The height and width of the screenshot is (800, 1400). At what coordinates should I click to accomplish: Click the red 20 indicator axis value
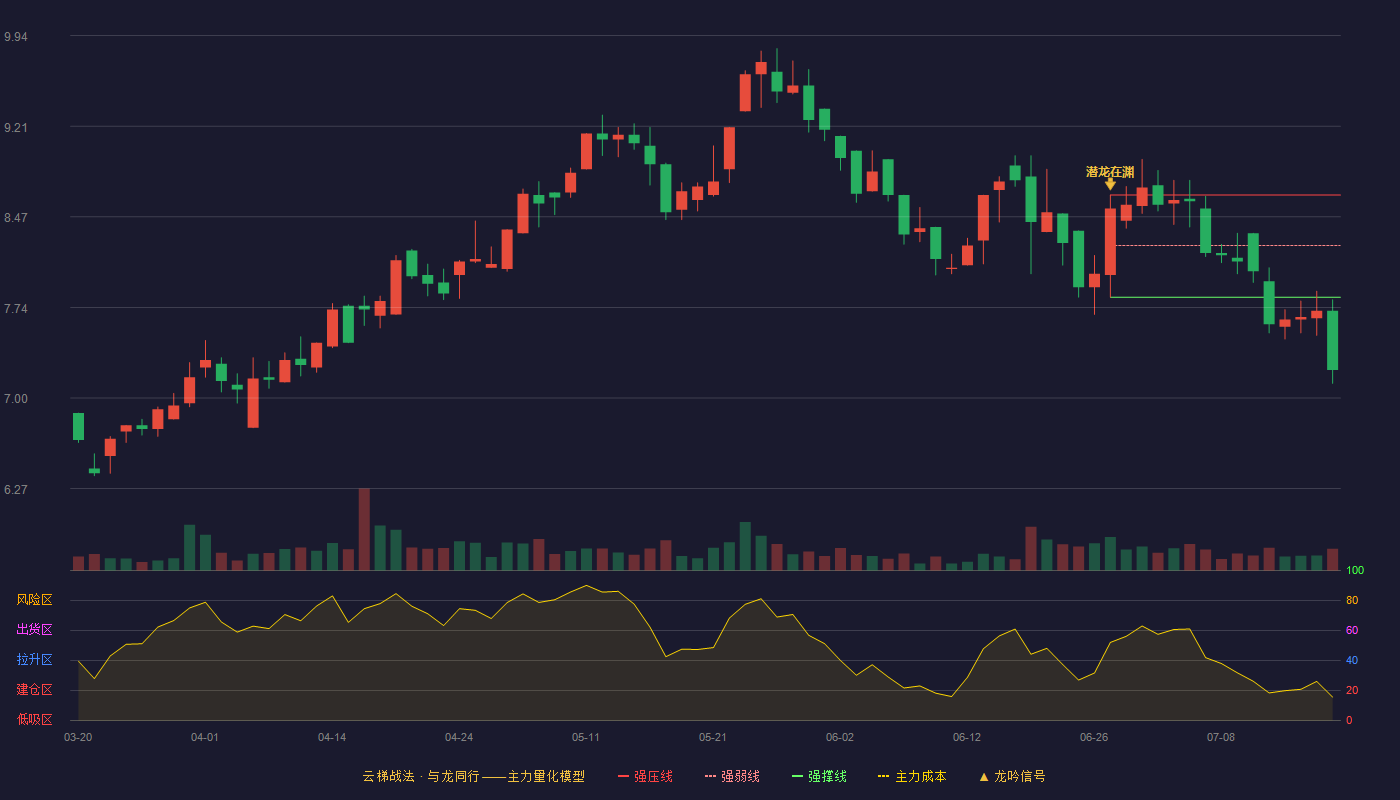pos(1352,690)
